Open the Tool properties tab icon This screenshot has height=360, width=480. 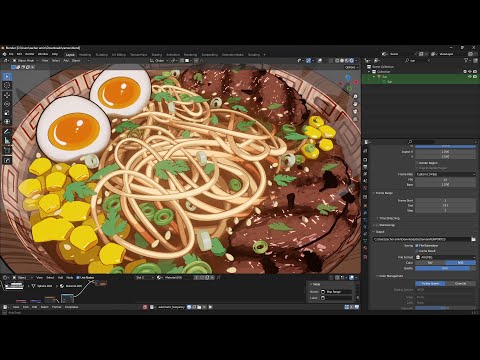pyautogui.click(x=365, y=151)
